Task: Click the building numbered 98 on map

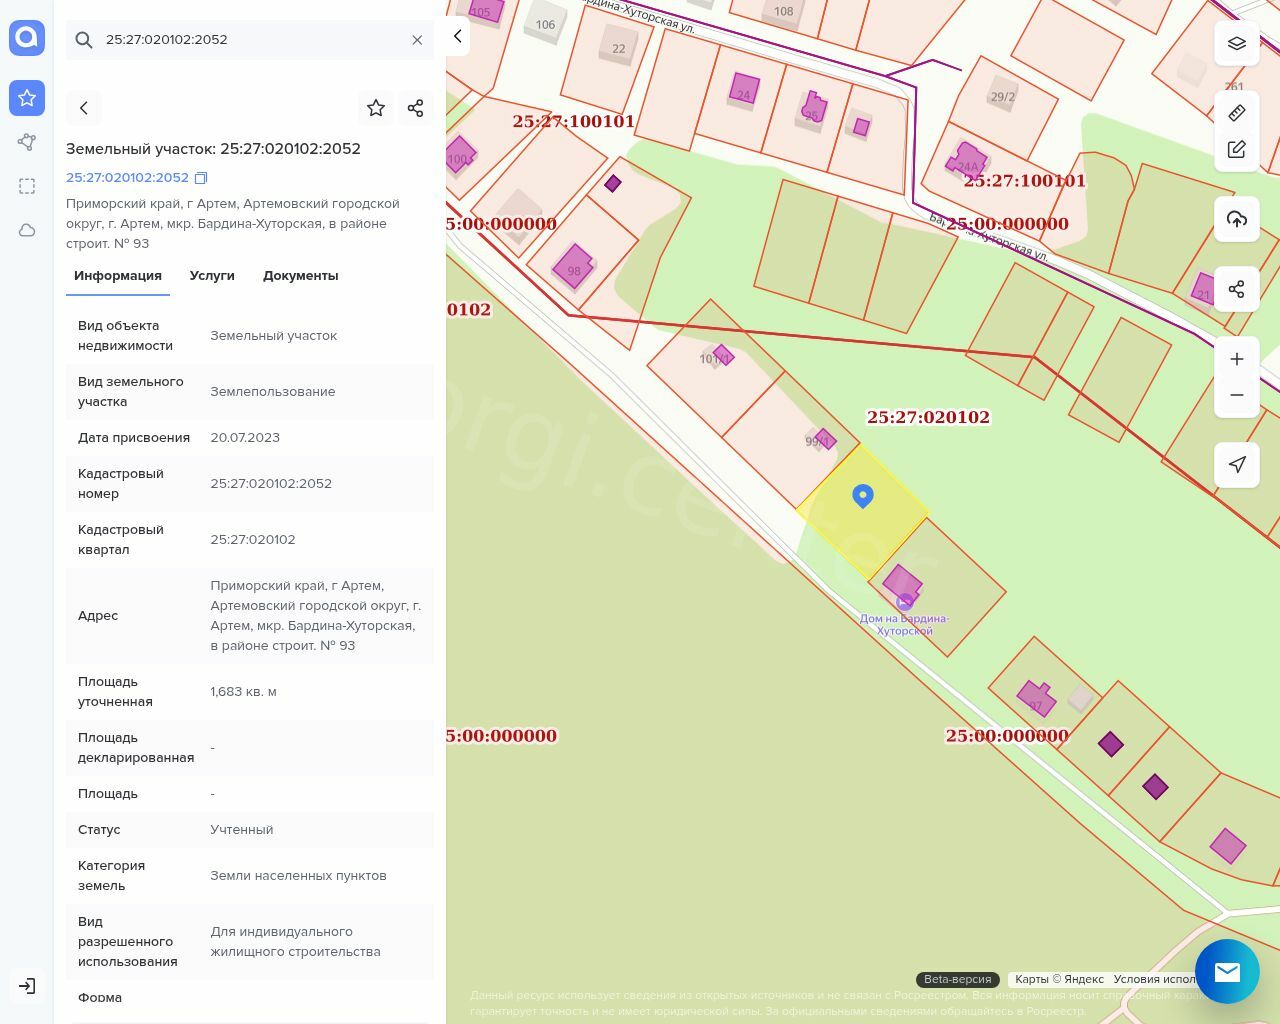Action: pyautogui.click(x=573, y=267)
